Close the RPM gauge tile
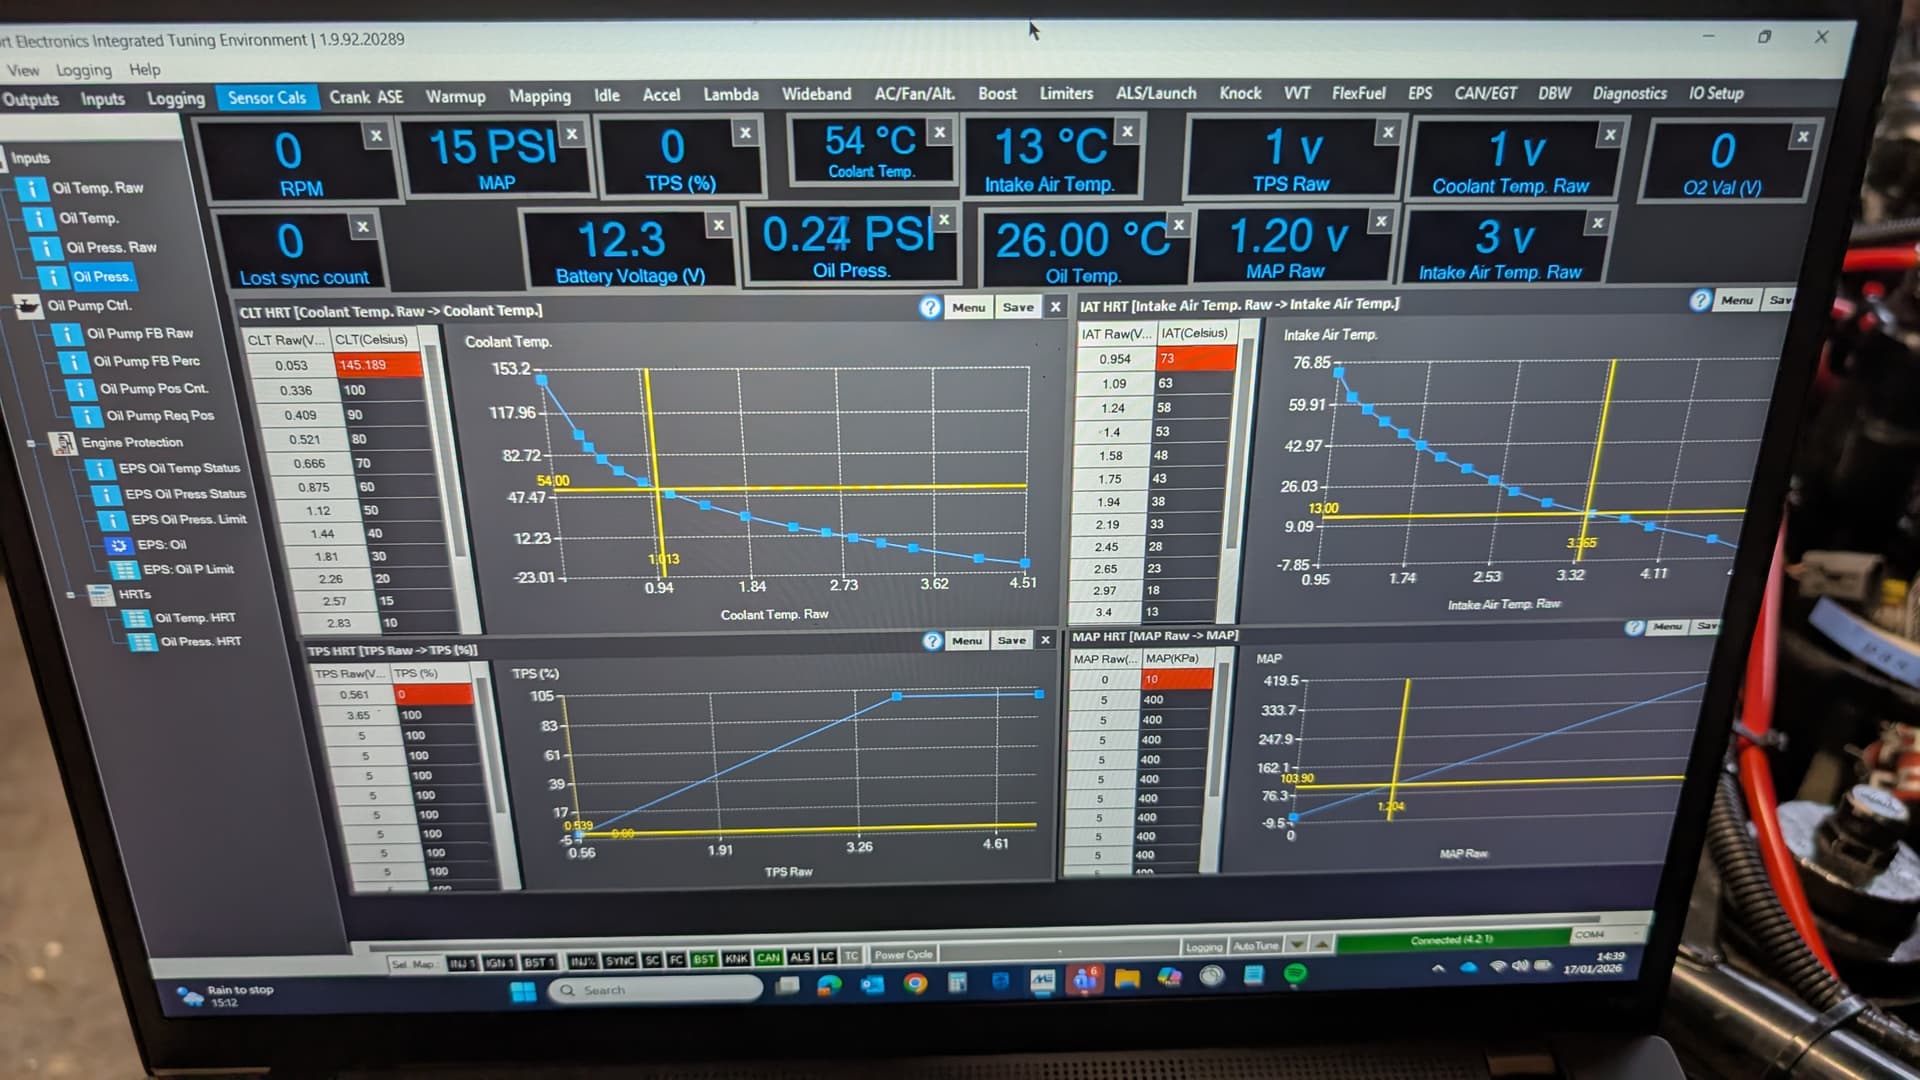 point(376,136)
